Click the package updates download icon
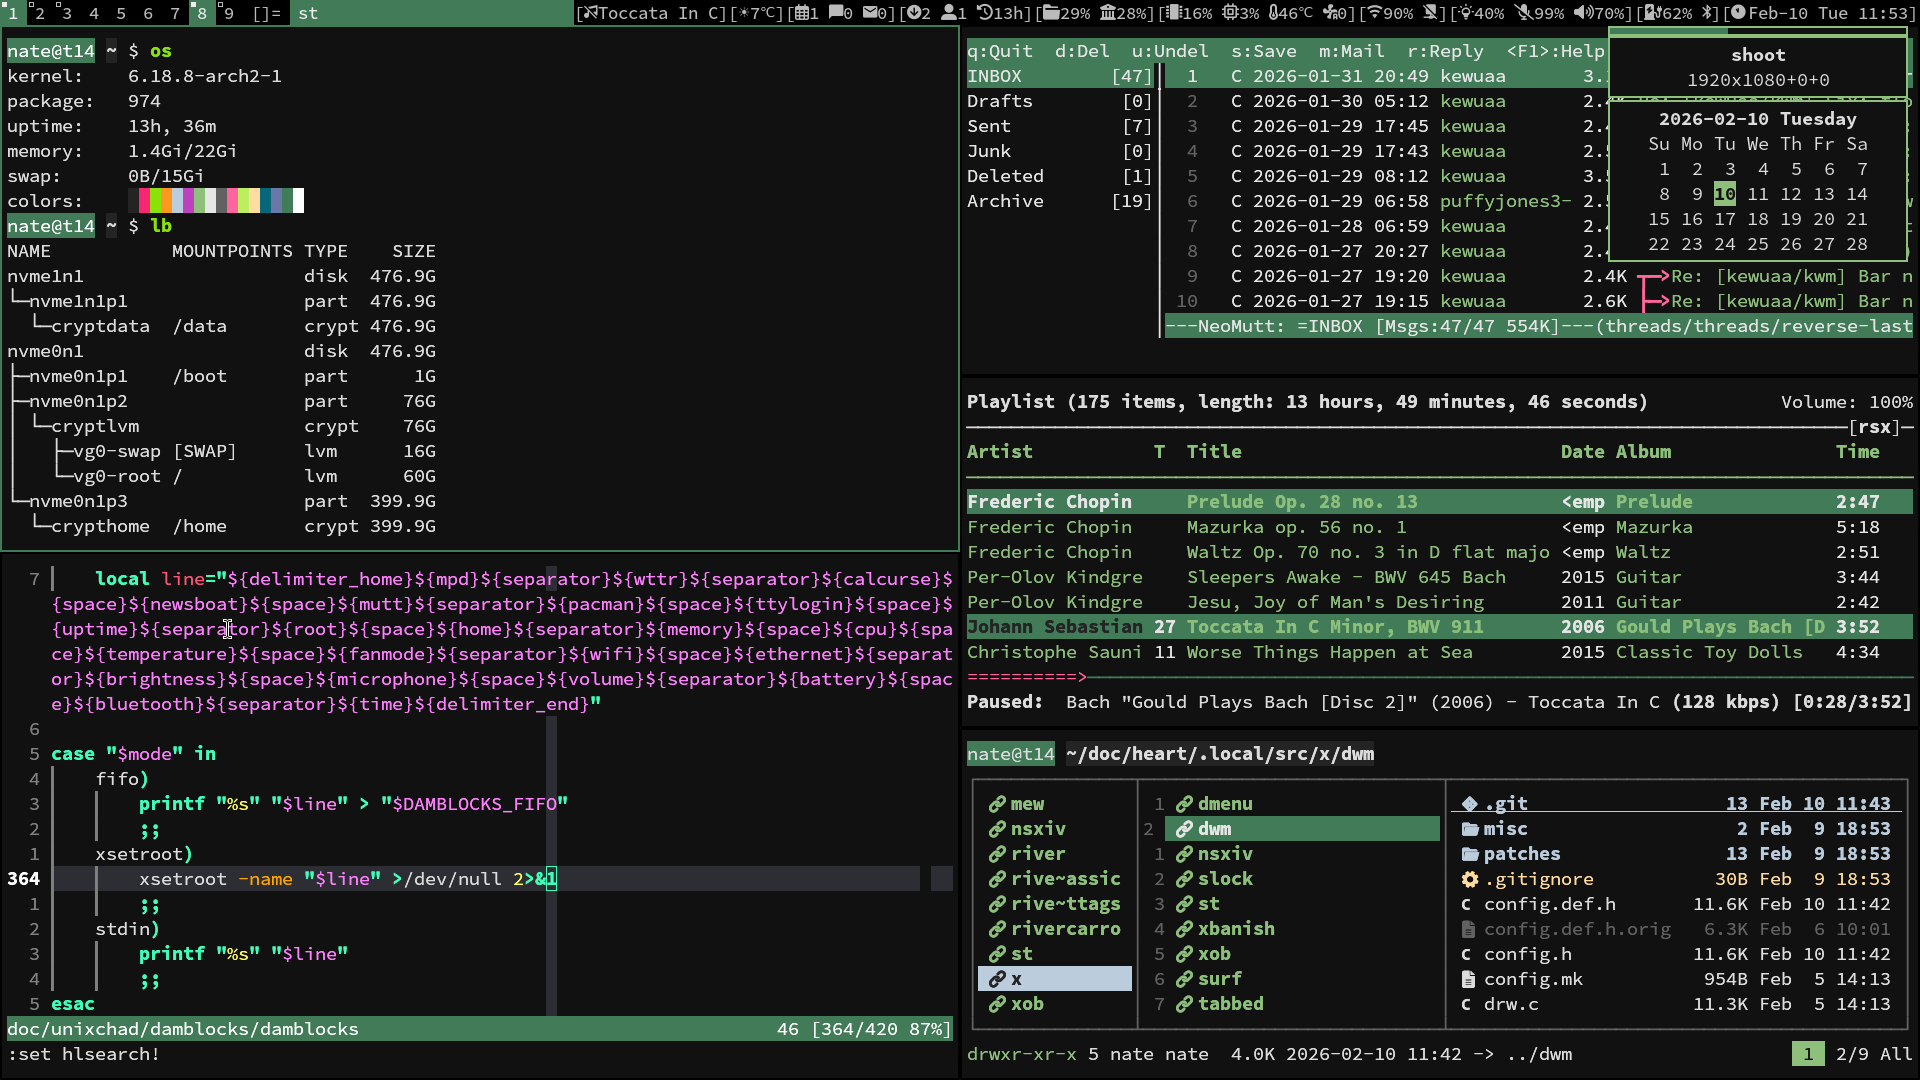 click(913, 13)
